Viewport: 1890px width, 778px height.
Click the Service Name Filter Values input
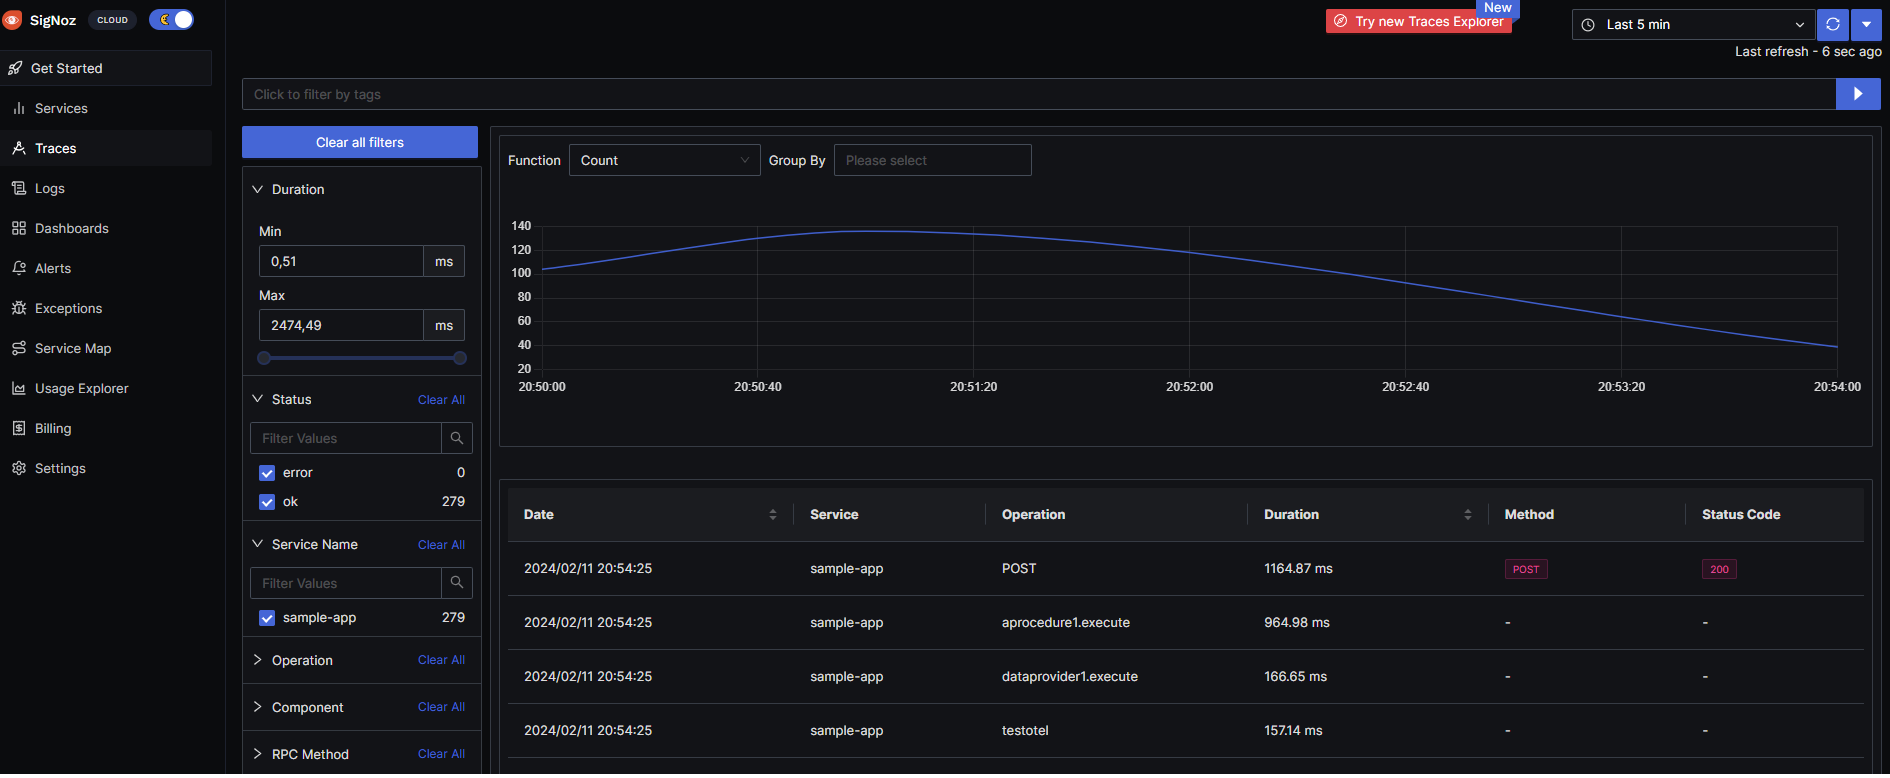click(345, 583)
